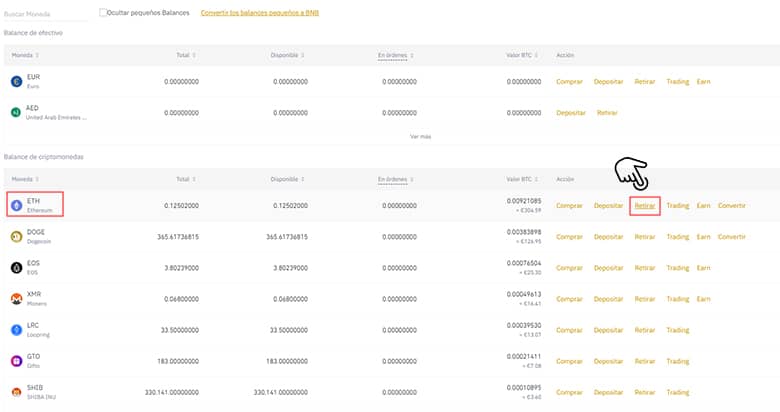Viewport: 780px width, 412px height.
Task: Open Trading for Dogecoin
Action: [677, 236]
